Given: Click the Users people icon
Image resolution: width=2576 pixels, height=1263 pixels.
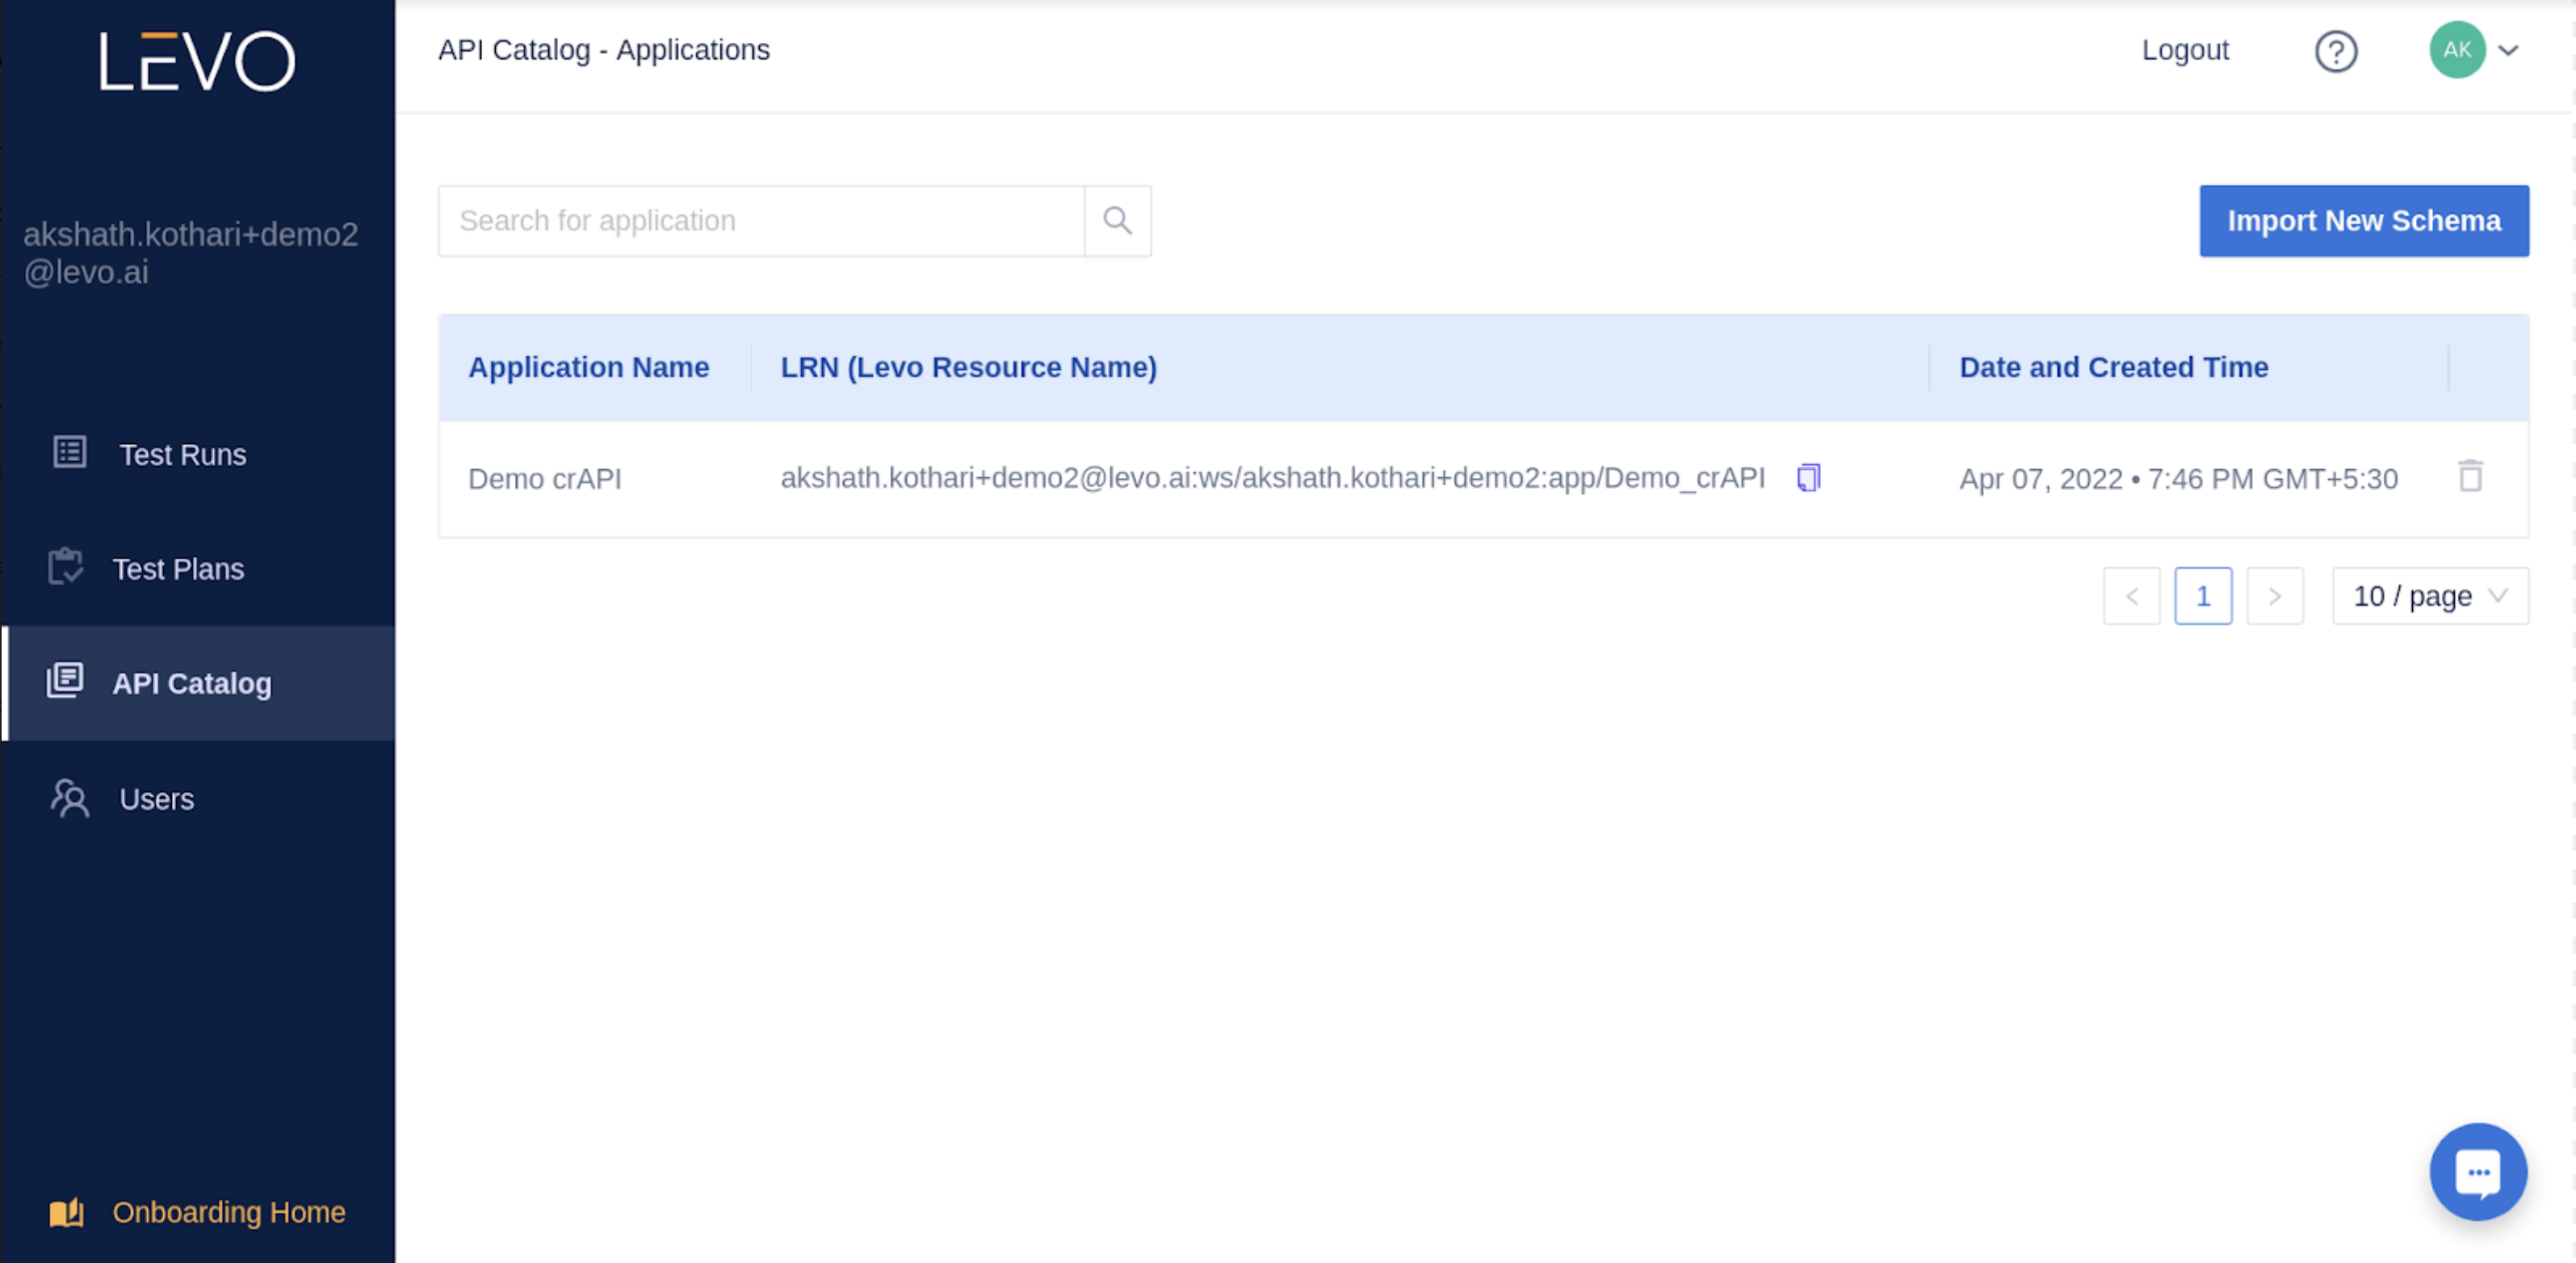Looking at the screenshot, I should pos(69,798).
